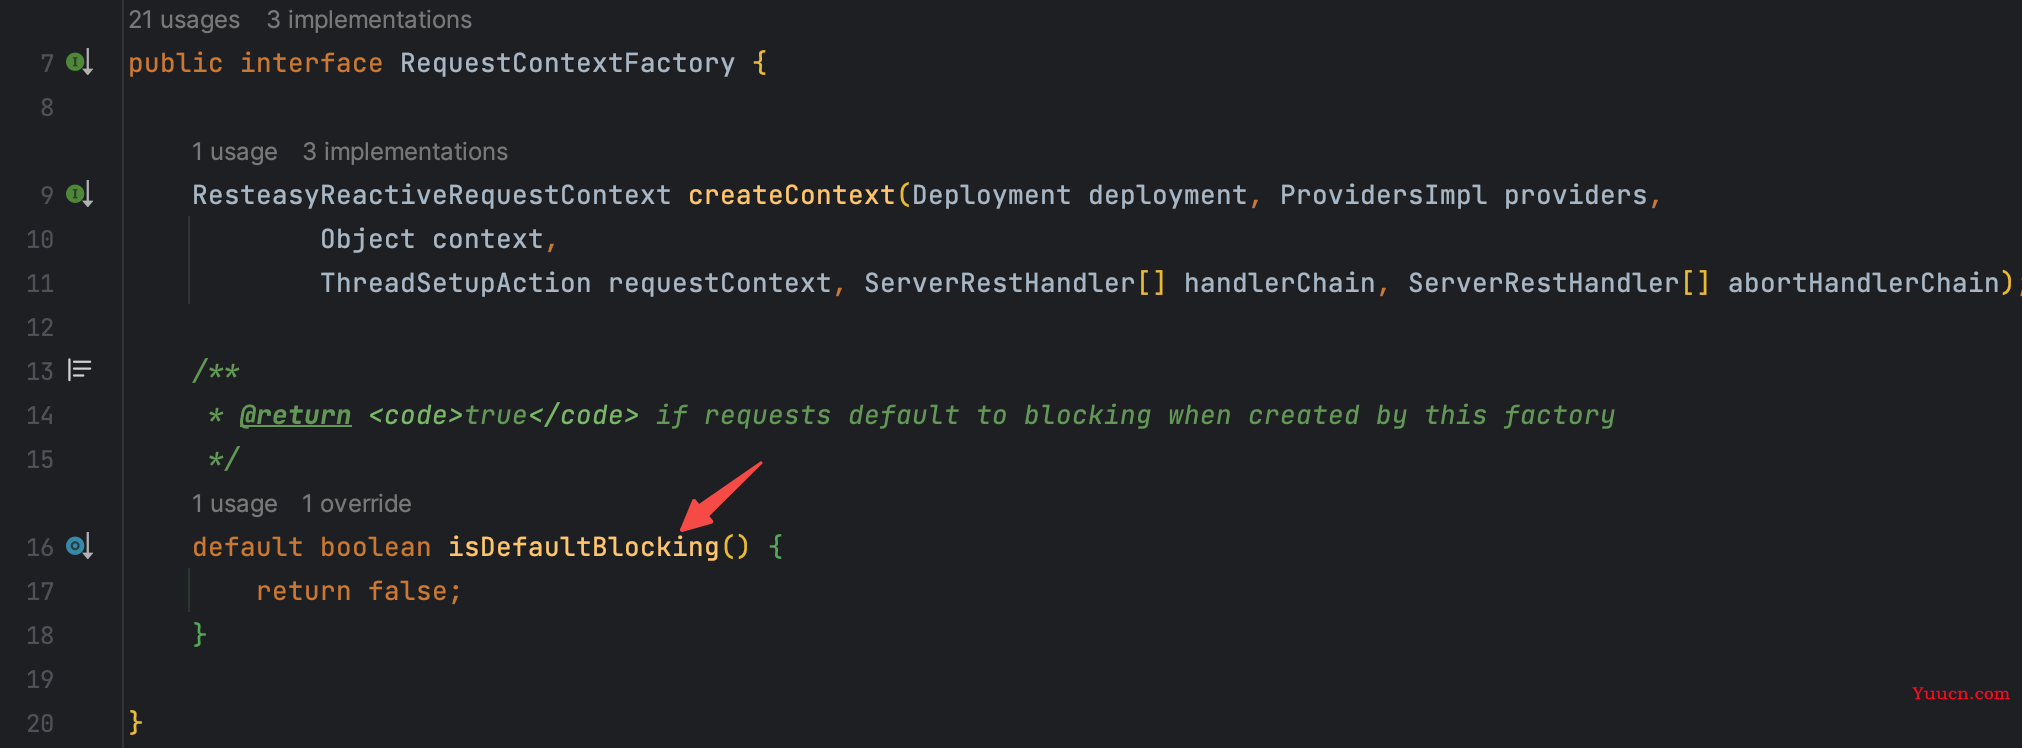Click the ThreadSetupAction parameter type
The width and height of the screenshot is (2022, 748).
(x=455, y=283)
